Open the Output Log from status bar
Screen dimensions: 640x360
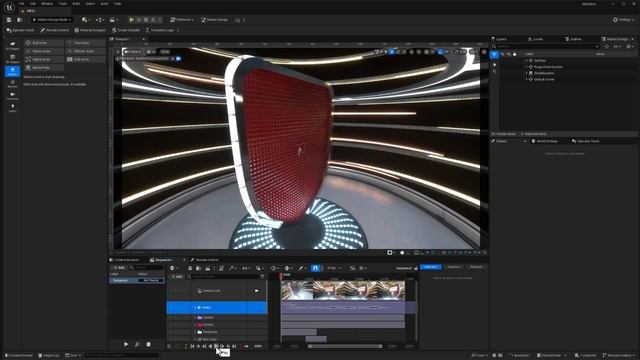tap(49, 356)
